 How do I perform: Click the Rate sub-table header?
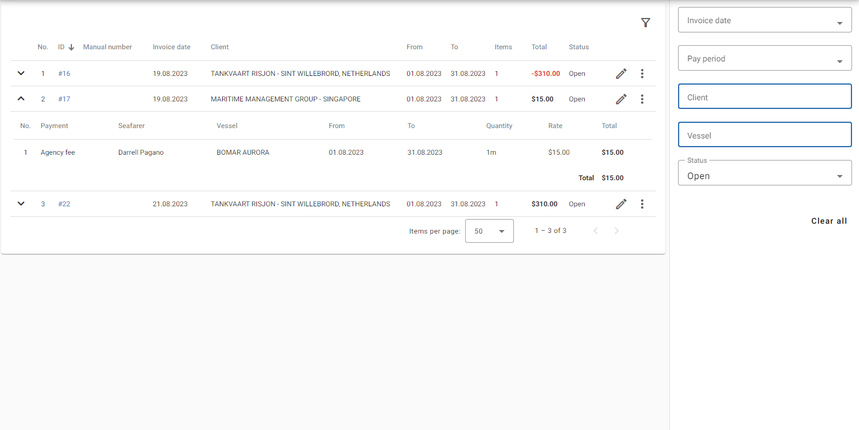[555, 126]
